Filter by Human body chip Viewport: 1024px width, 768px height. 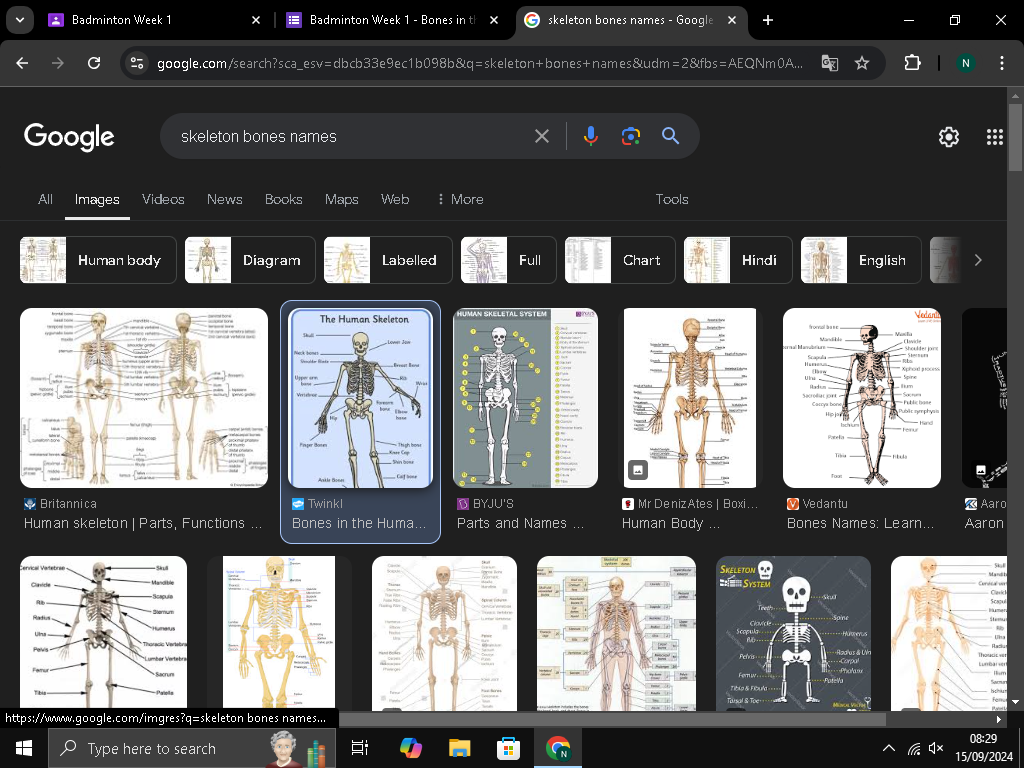point(98,260)
